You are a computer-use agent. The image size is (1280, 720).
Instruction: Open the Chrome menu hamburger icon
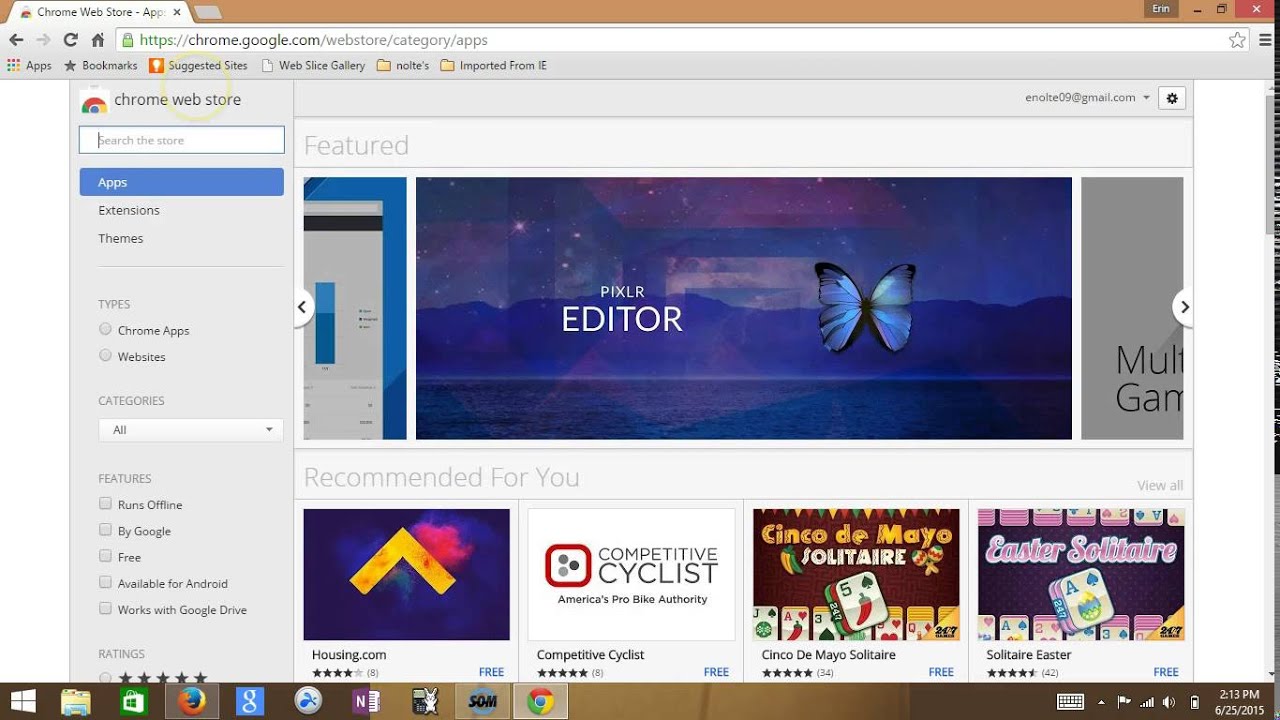(x=1264, y=40)
